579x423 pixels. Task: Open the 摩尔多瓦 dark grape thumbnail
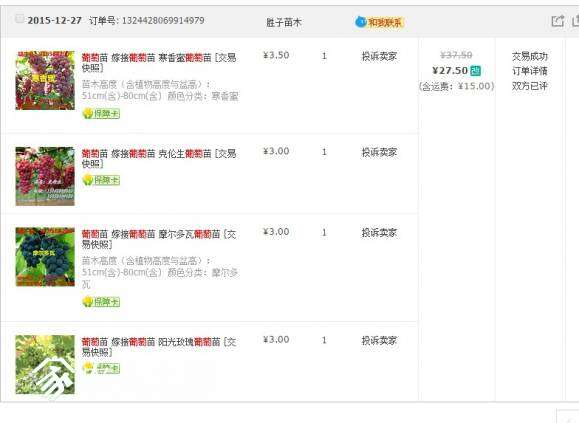pyautogui.click(x=45, y=257)
